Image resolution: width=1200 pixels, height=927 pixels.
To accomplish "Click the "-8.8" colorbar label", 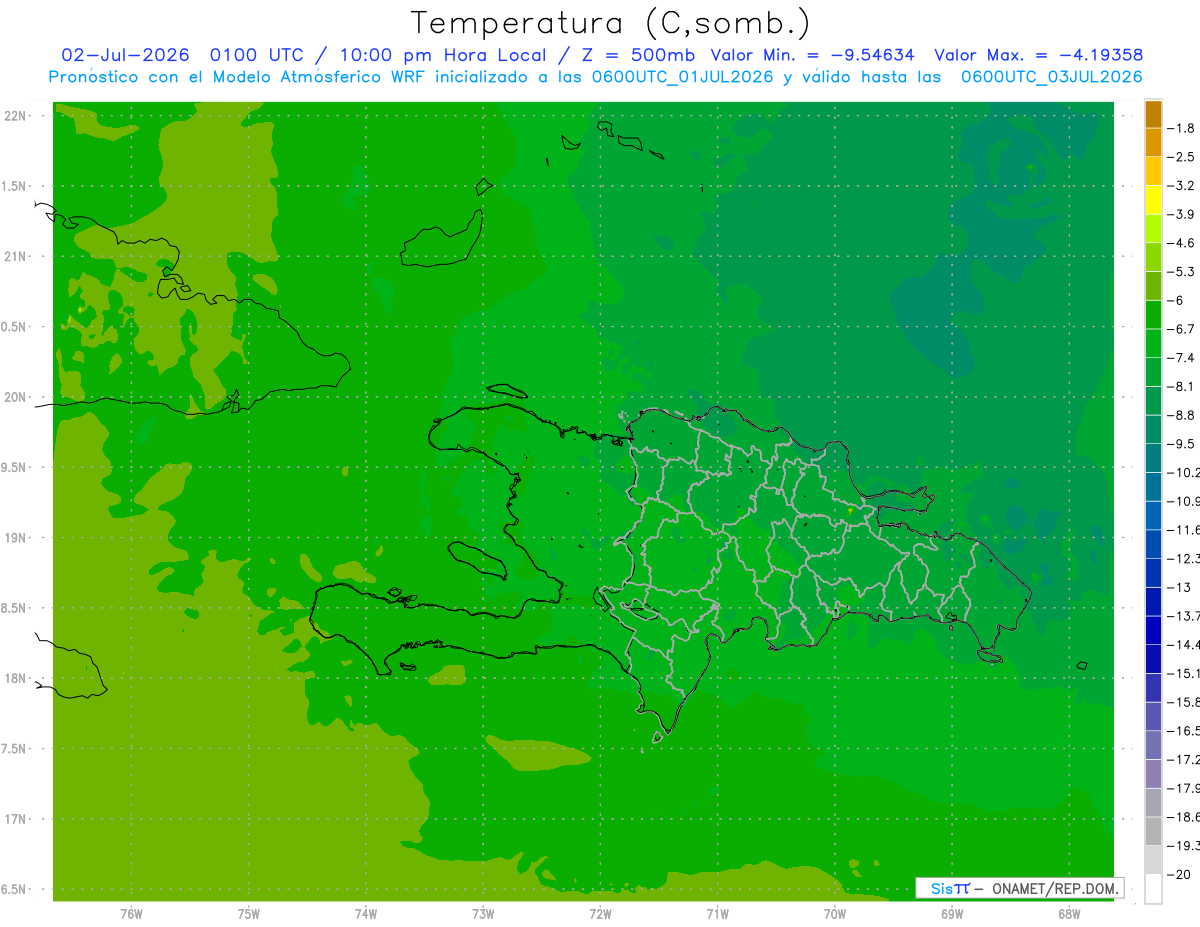I will tap(1181, 415).
